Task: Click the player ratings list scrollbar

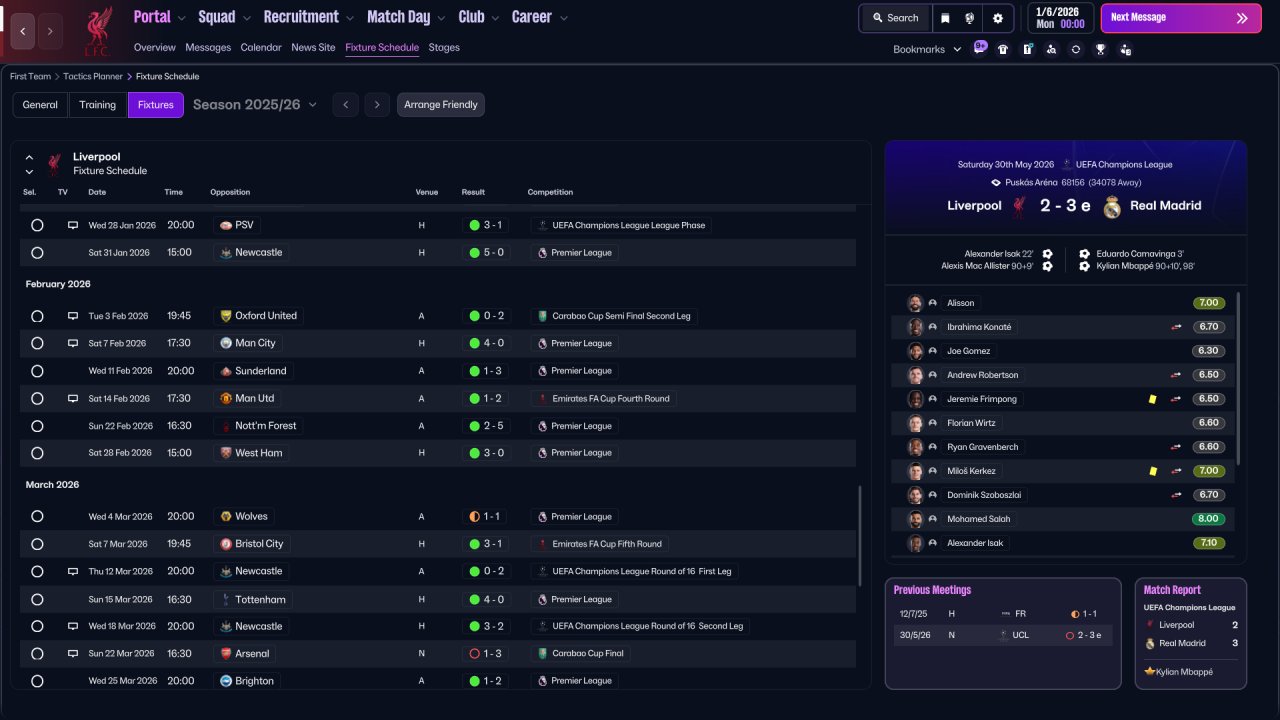Action: tap(1238, 378)
